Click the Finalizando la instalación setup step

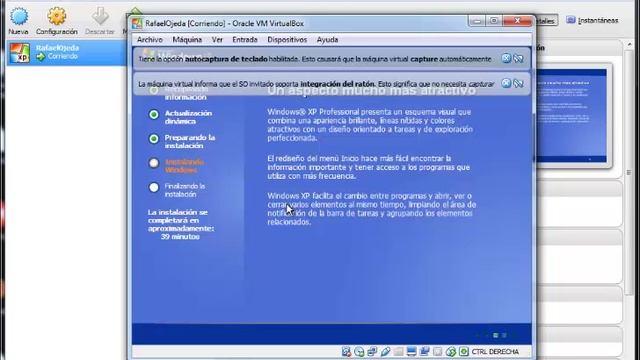click(177, 190)
